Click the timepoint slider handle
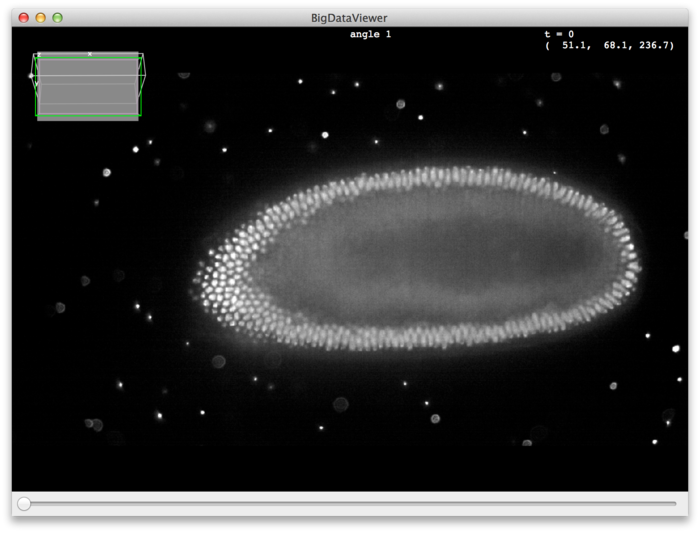The width and height of the screenshot is (700, 533). point(24,503)
